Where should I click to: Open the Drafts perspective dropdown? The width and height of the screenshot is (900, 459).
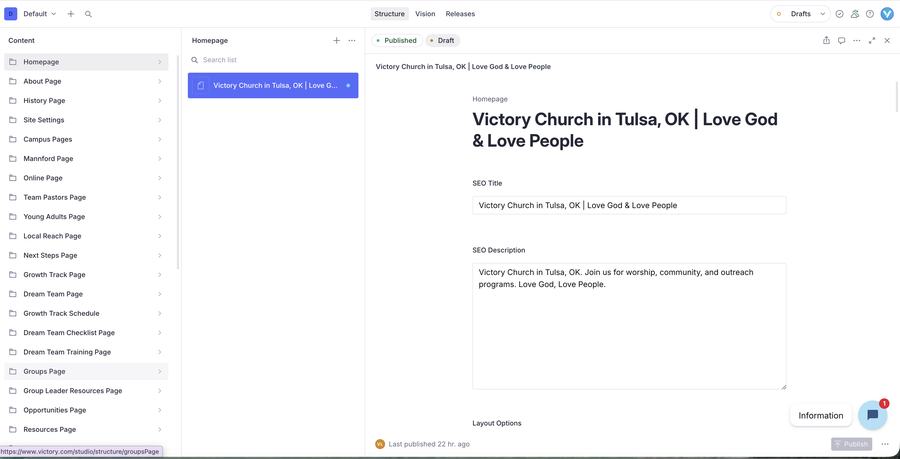pyautogui.click(x=800, y=14)
